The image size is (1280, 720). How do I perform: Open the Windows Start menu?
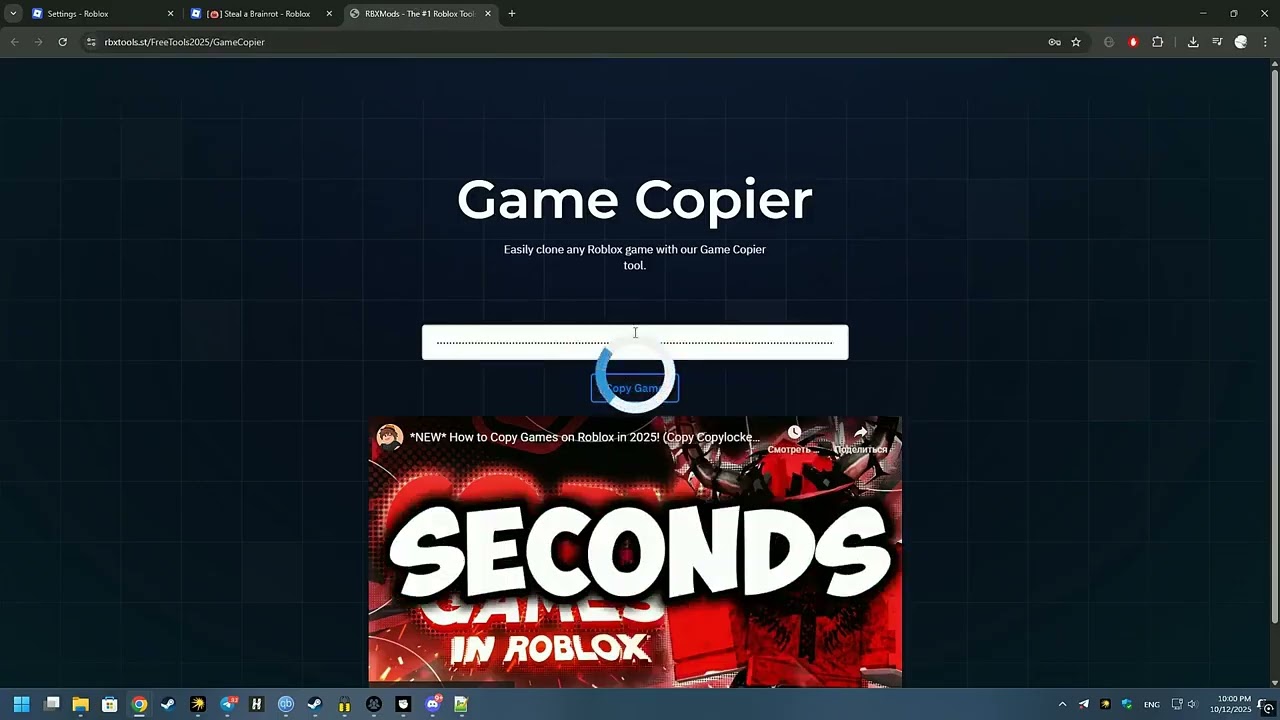coord(21,704)
